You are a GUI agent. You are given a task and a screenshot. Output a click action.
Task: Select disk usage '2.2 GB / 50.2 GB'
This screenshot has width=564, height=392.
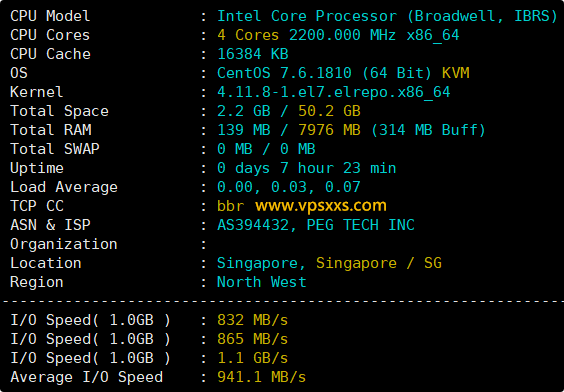click(288, 111)
